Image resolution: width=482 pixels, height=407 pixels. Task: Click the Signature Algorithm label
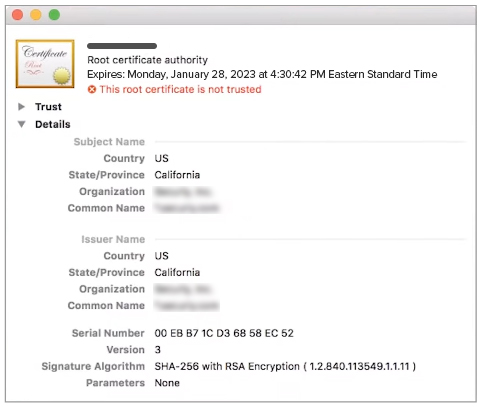pyautogui.click(x=93, y=366)
